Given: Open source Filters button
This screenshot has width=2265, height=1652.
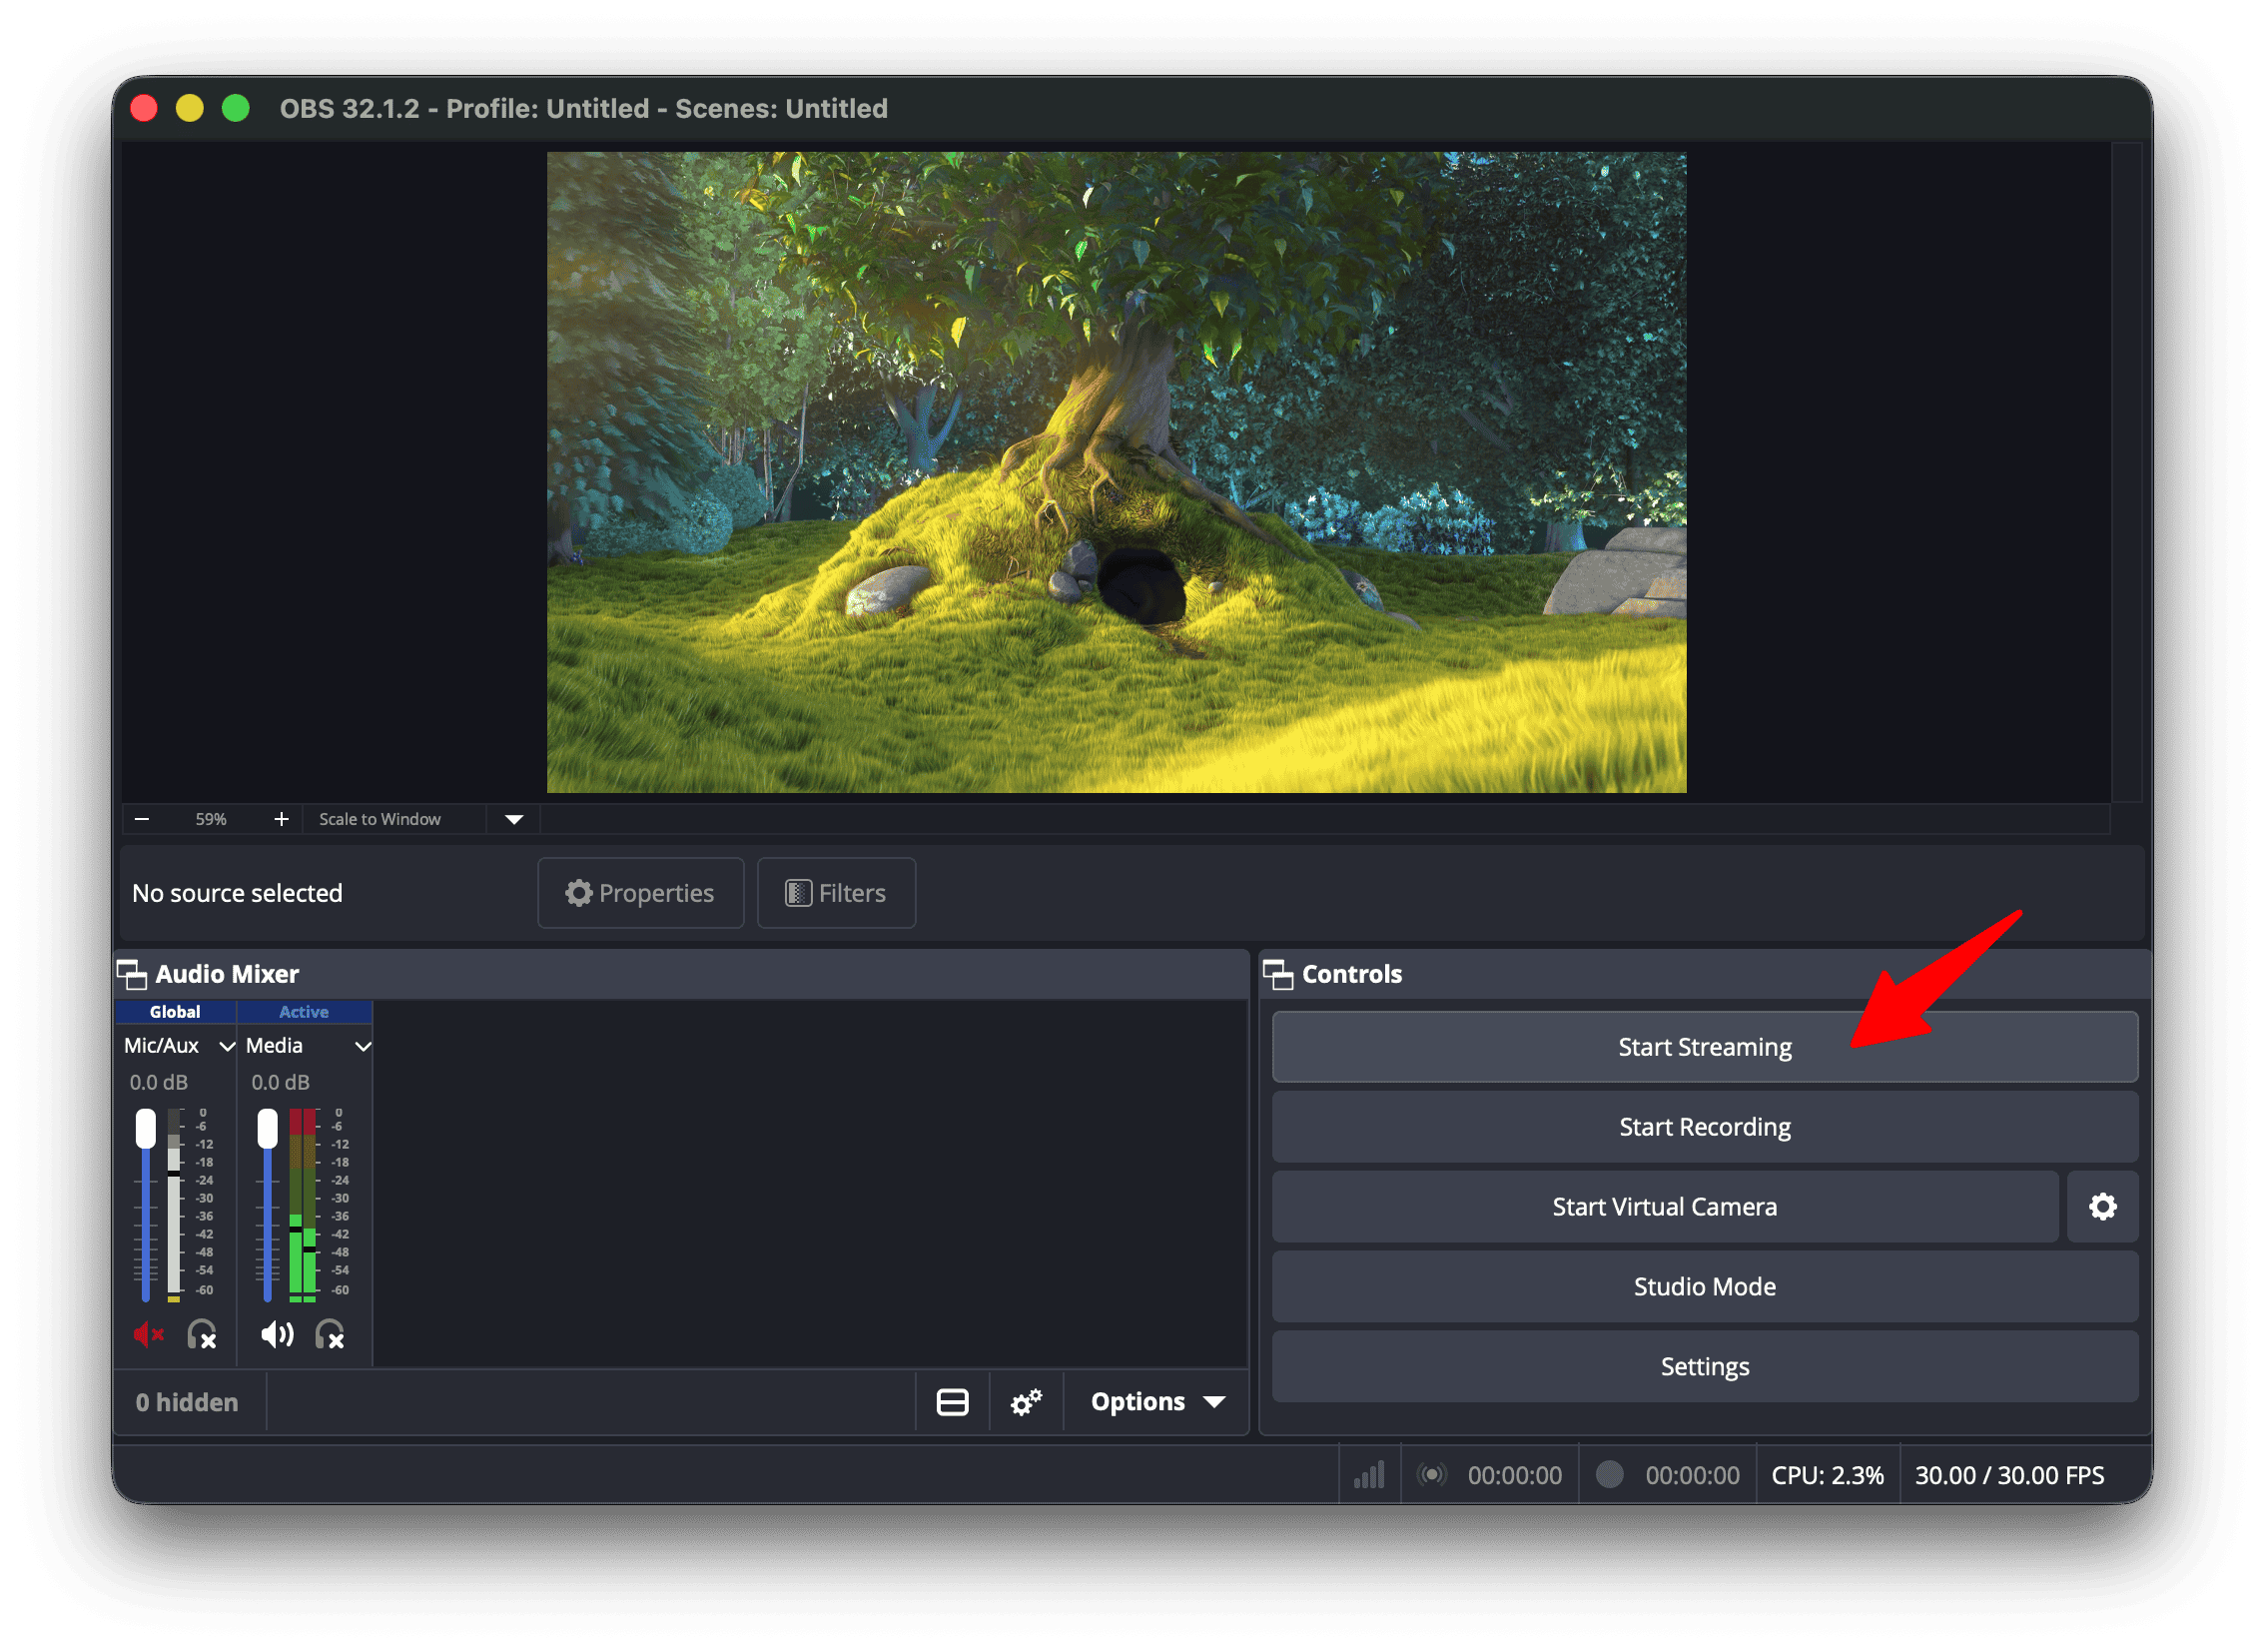Looking at the screenshot, I should point(836,893).
